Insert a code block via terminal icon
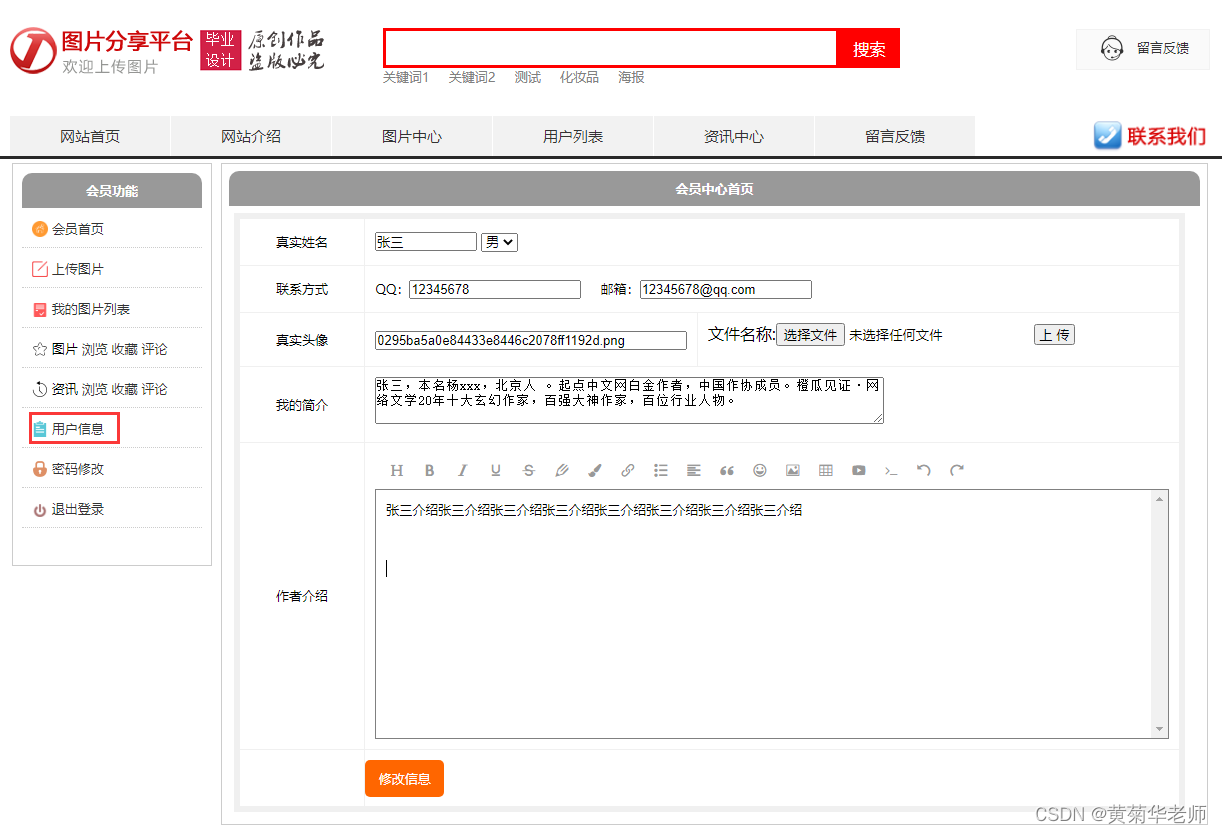 [891, 470]
